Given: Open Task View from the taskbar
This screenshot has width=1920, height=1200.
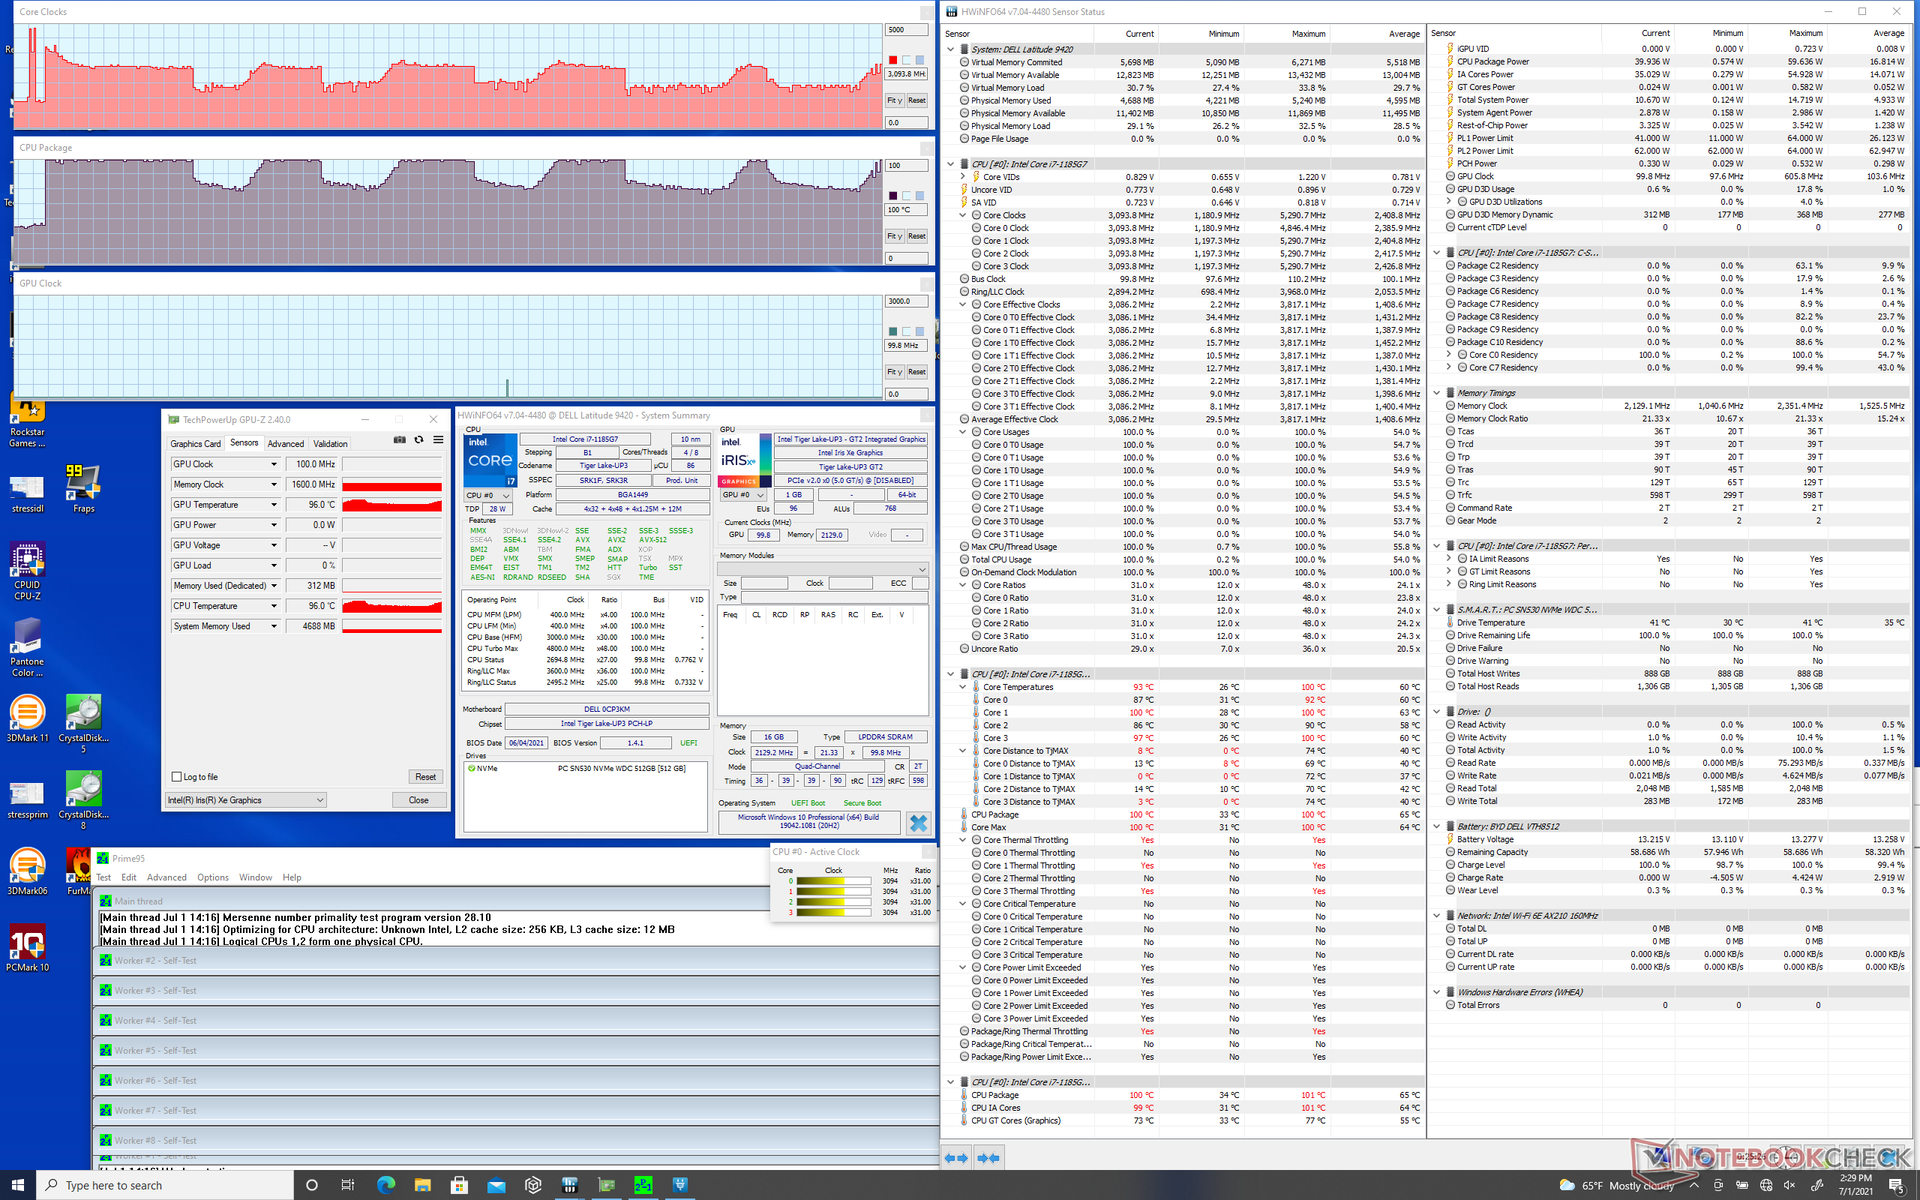Looking at the screenshot, I should [x=348, y=1185].
